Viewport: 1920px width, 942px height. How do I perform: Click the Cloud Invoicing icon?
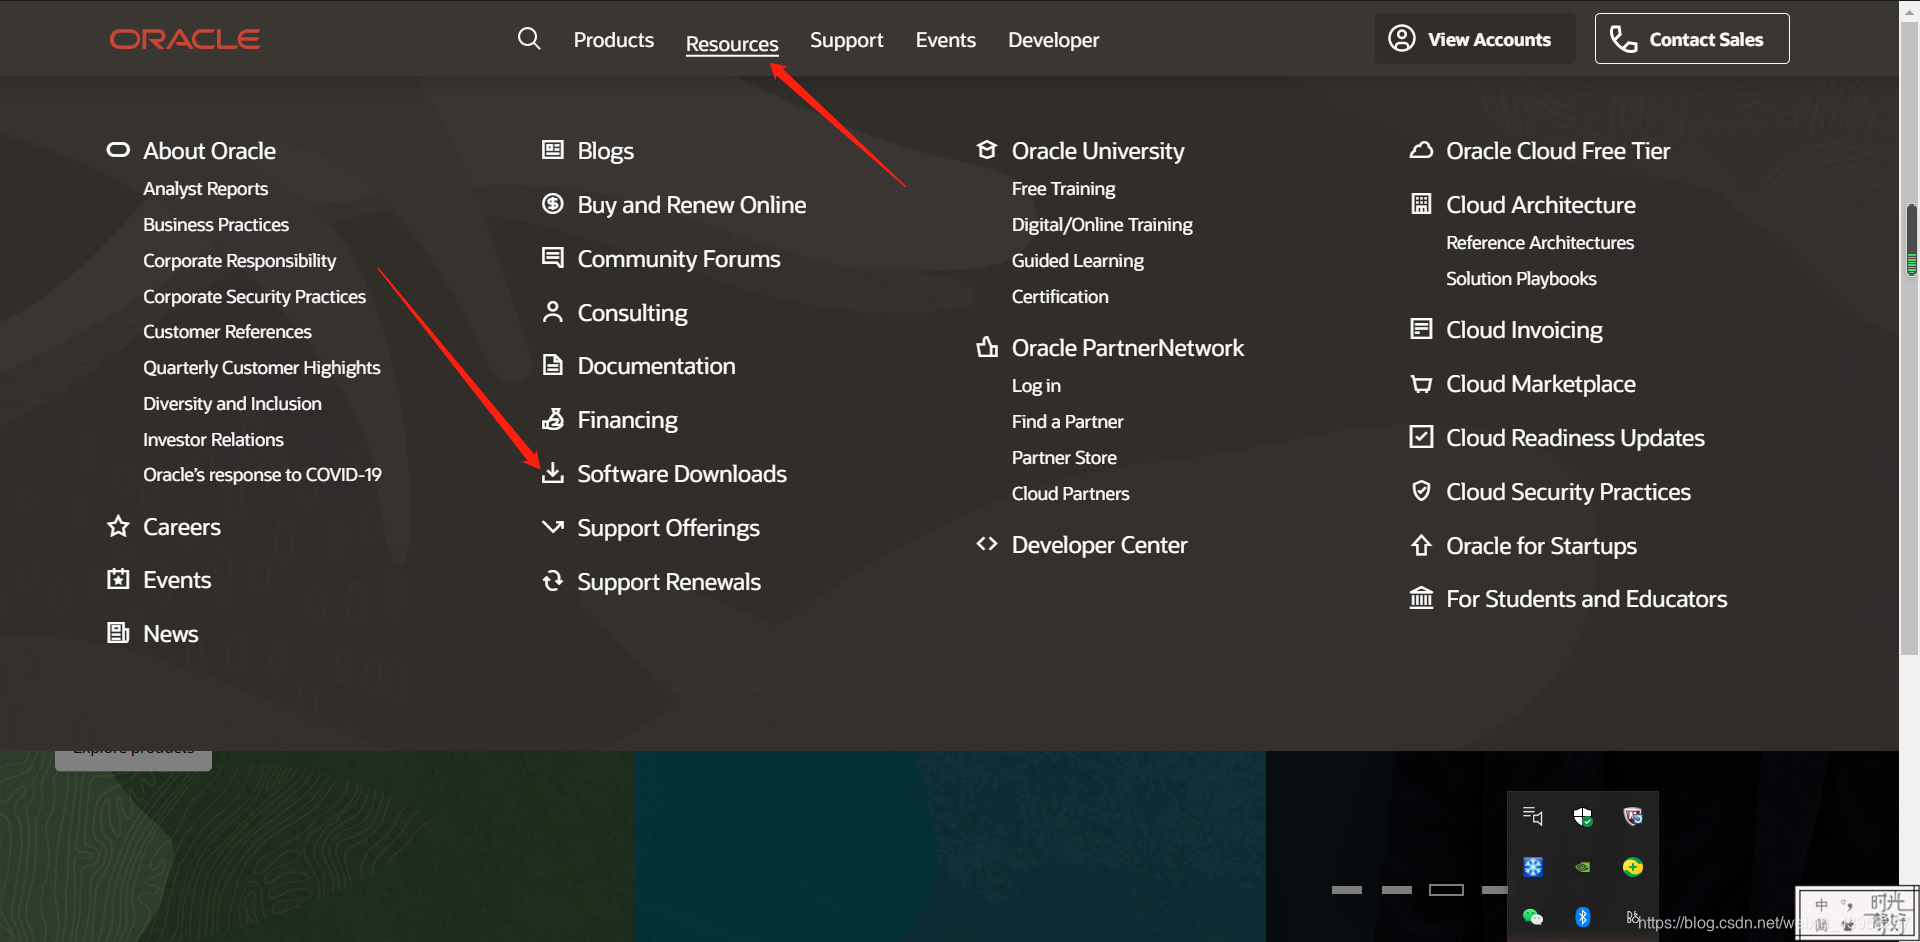pos(1421,329)
